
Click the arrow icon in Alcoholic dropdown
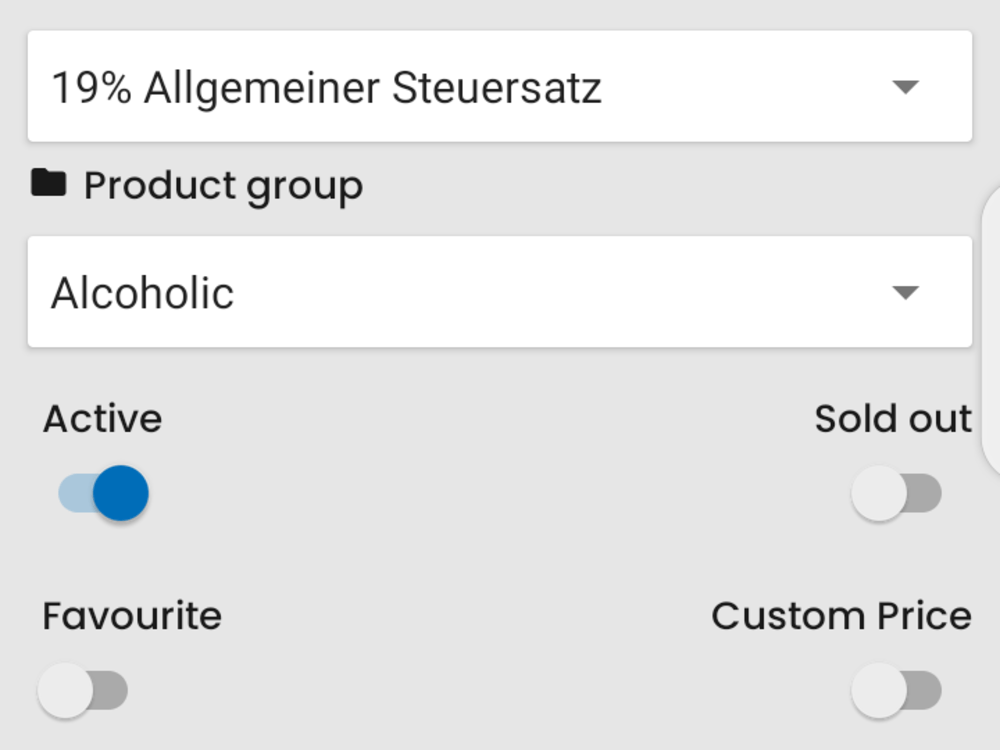pyautogui.click(x=905, y=293)
